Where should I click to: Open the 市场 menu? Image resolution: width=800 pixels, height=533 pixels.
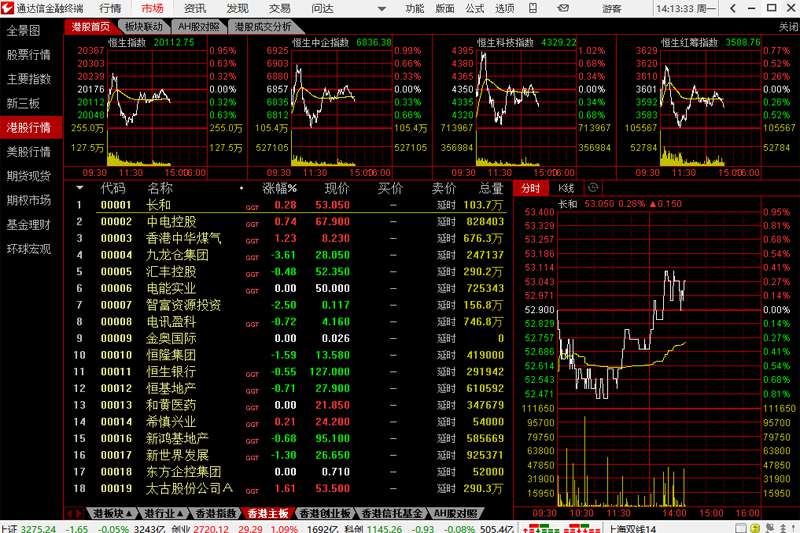tap(152, 8)
